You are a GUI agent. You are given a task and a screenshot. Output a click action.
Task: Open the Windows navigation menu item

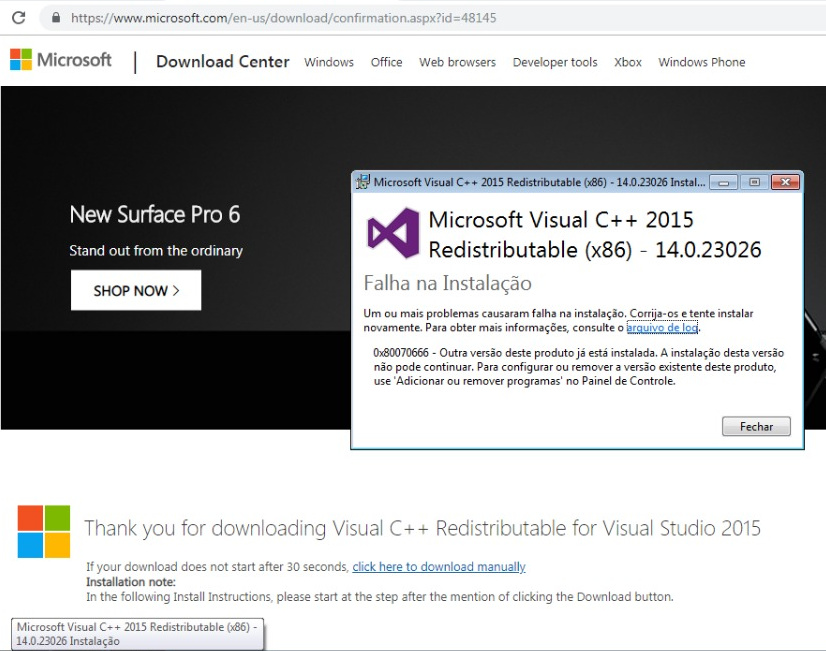click(x=329, y=62)
